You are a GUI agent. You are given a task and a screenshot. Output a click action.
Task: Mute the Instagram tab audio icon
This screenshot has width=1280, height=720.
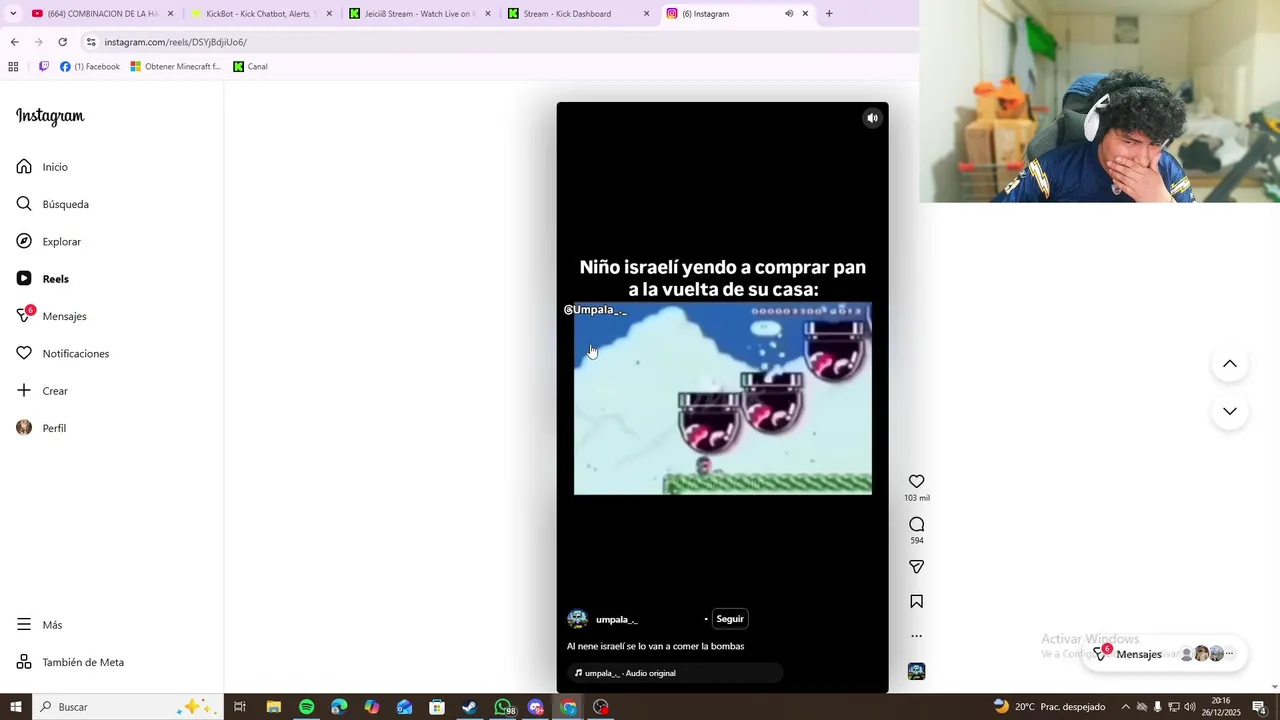(x=788, y=14)
